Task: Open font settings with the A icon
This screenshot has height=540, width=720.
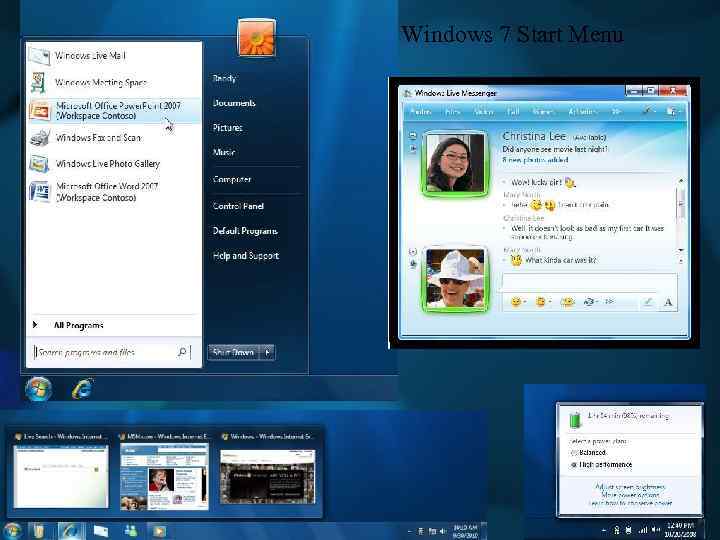Action: point(668,302)
